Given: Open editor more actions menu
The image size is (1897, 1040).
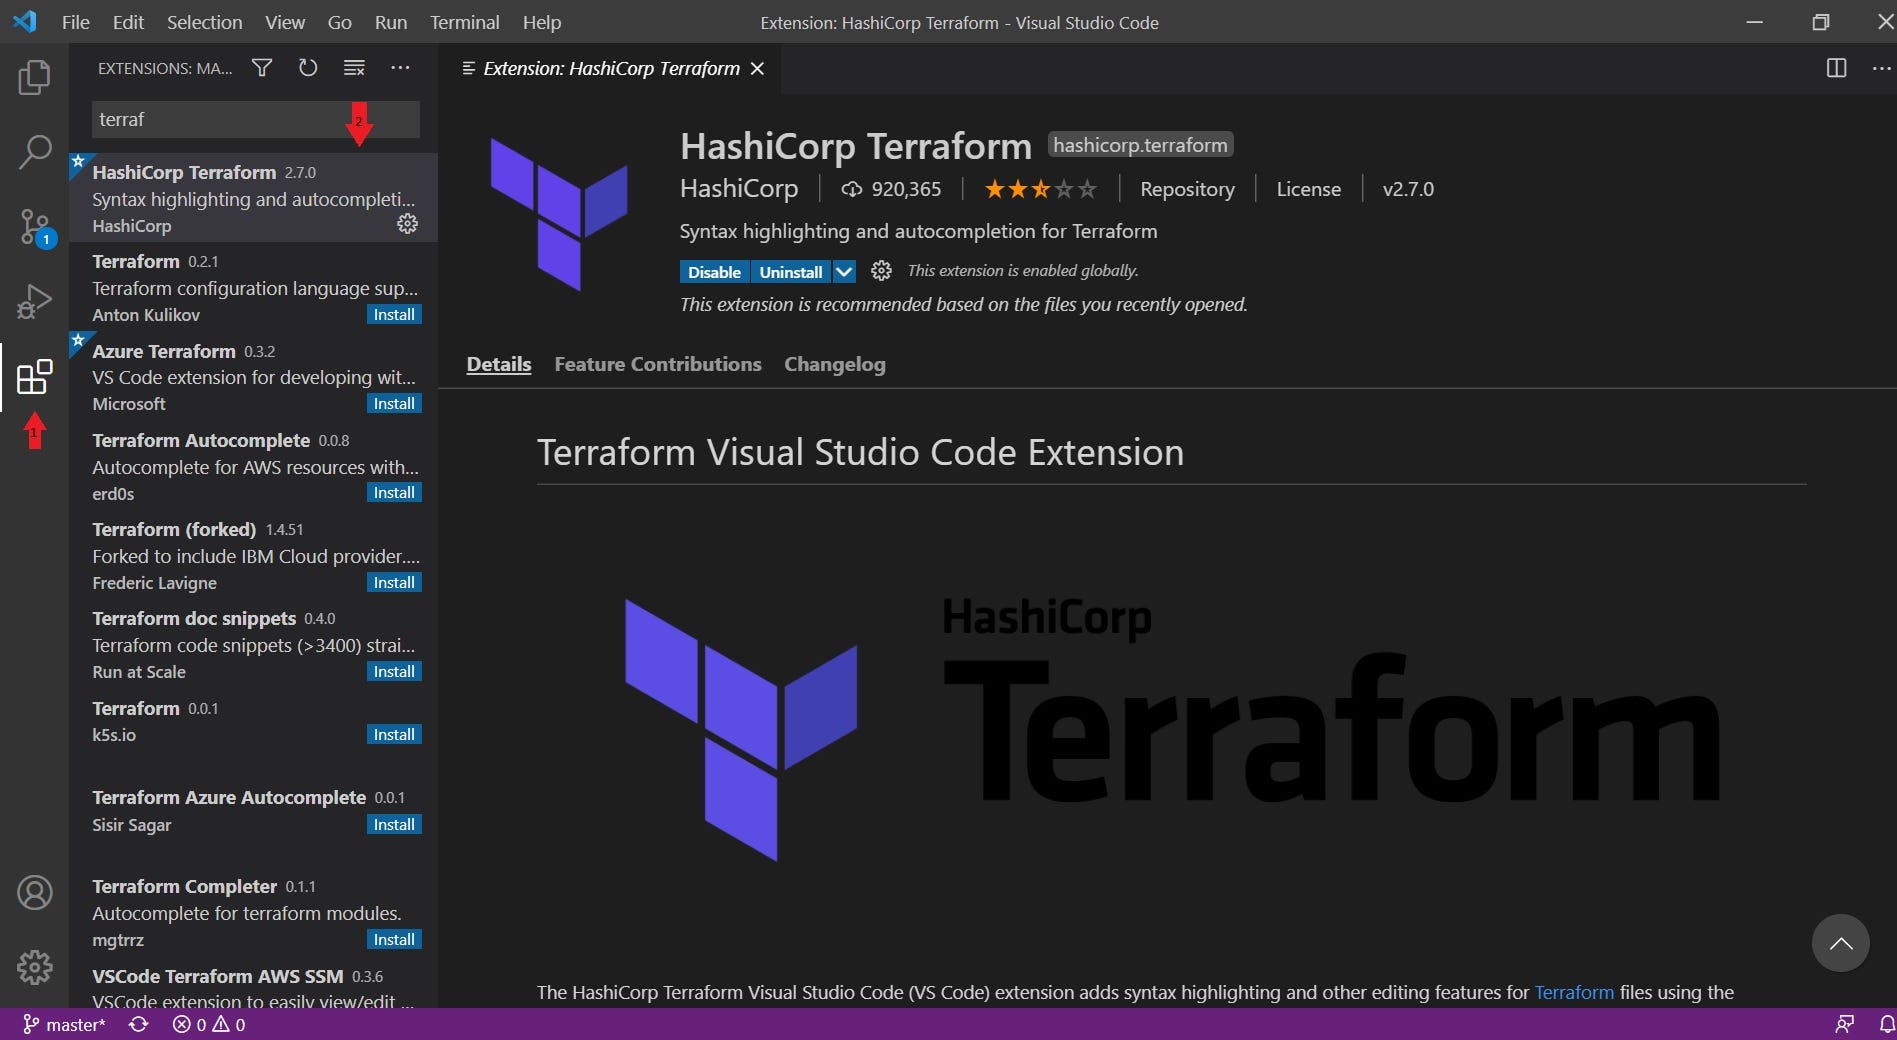Looking at the screenshot, I should 1881,68.
